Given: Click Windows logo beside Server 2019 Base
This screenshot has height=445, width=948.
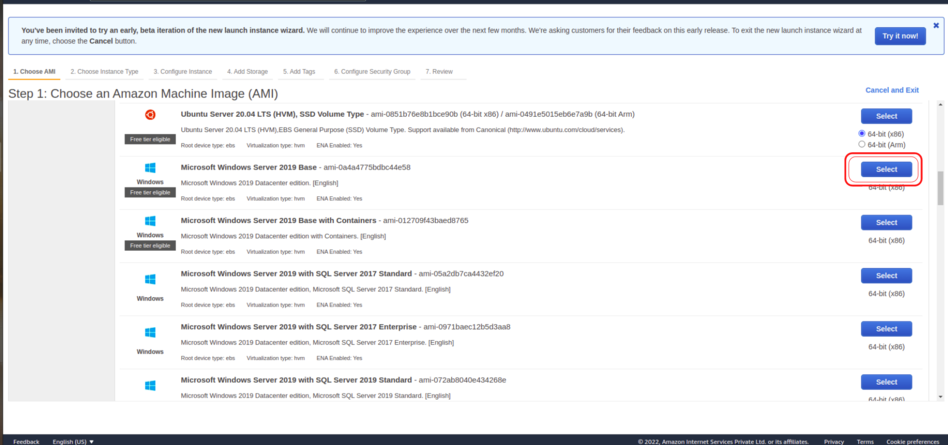Looking at the screenshot, I should pyautogui.click(x=150, y=168).
